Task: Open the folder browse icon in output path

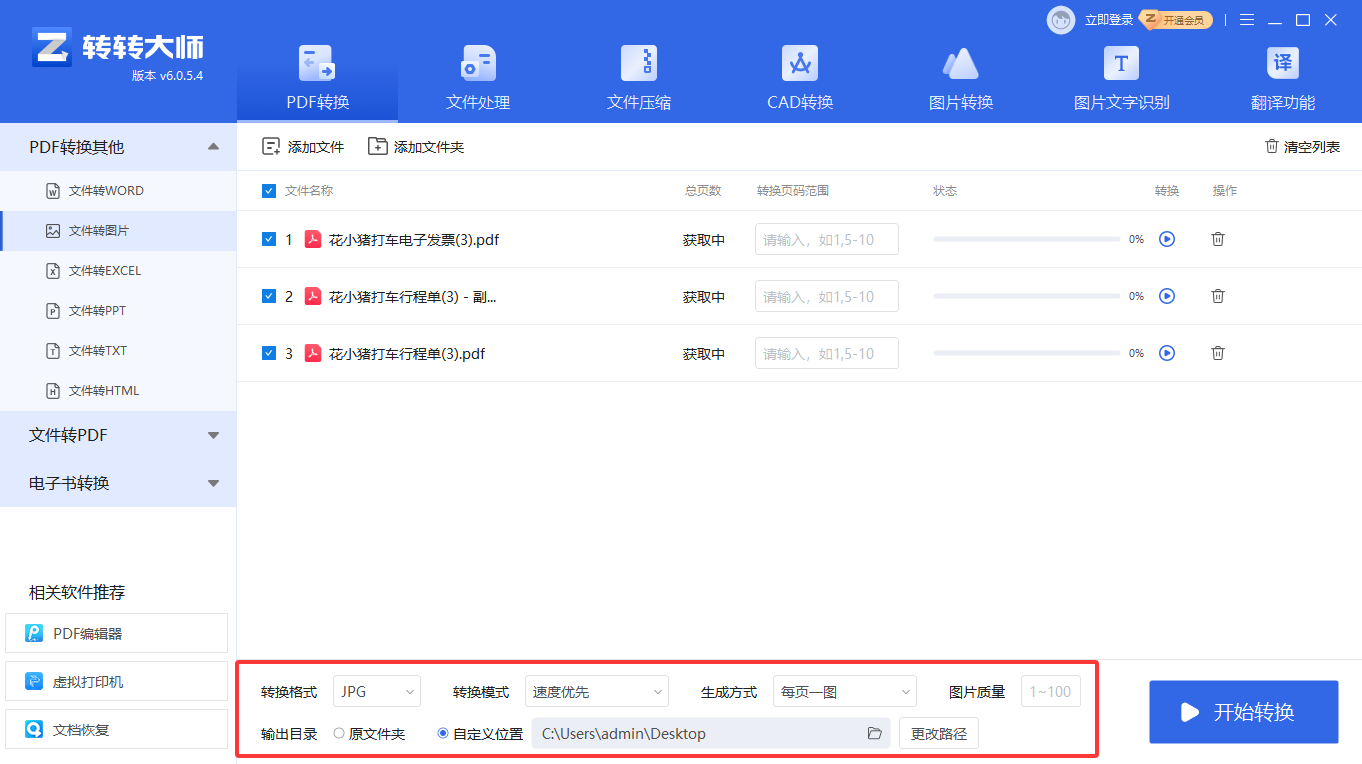Action: (875, 734)
